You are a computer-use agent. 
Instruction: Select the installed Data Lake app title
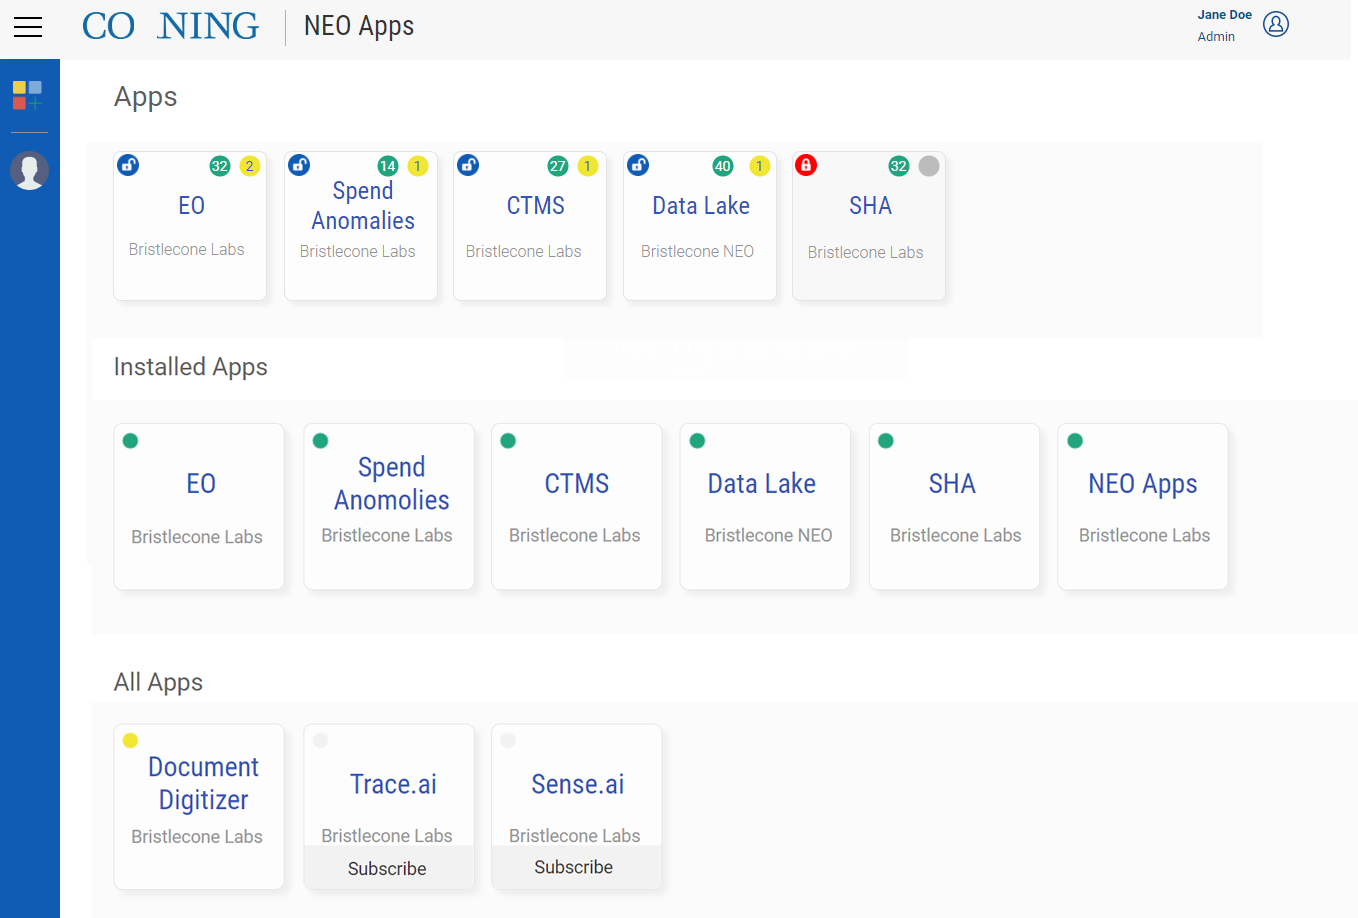[x=761, y=484]
